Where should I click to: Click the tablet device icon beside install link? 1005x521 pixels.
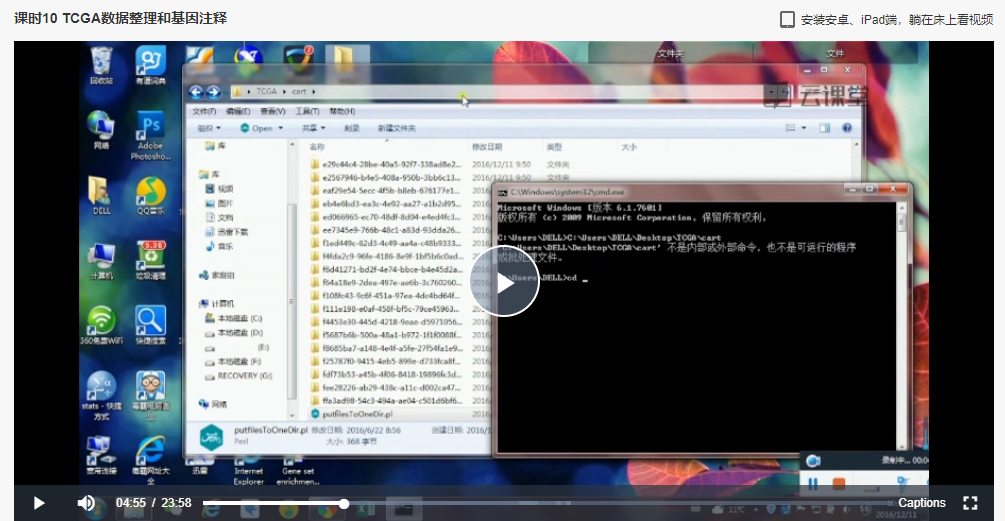click(x=787, y=19)
